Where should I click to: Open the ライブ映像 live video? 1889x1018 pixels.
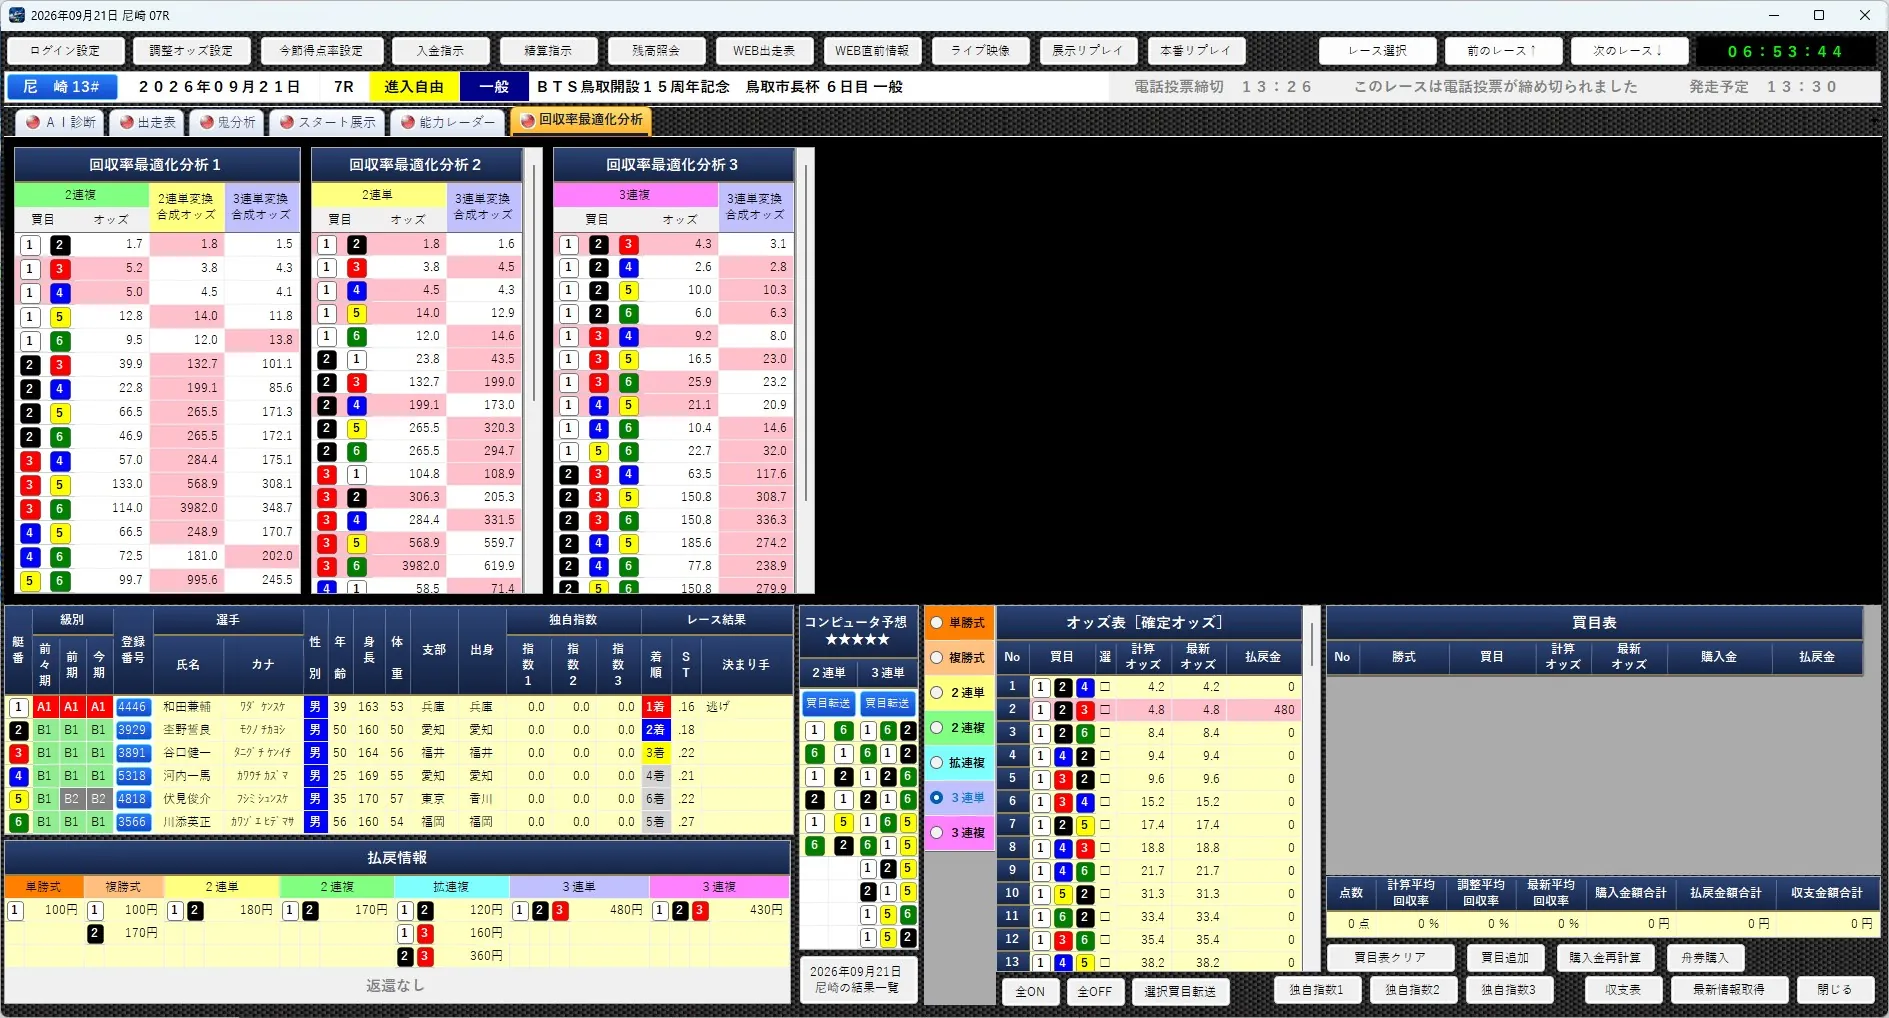(x=980, y=51)
